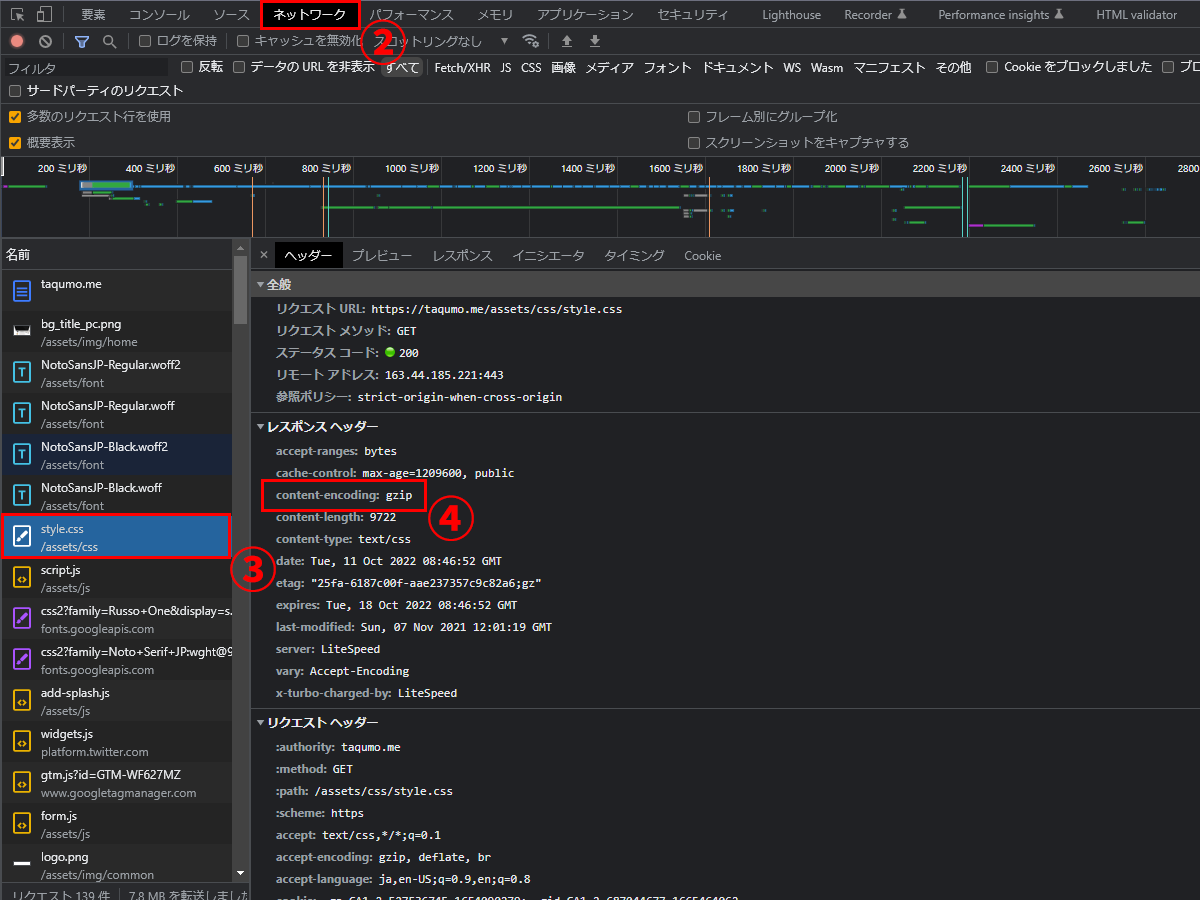
Task: Switch to the プレビュー tab
Action: (x=382, y=255)
